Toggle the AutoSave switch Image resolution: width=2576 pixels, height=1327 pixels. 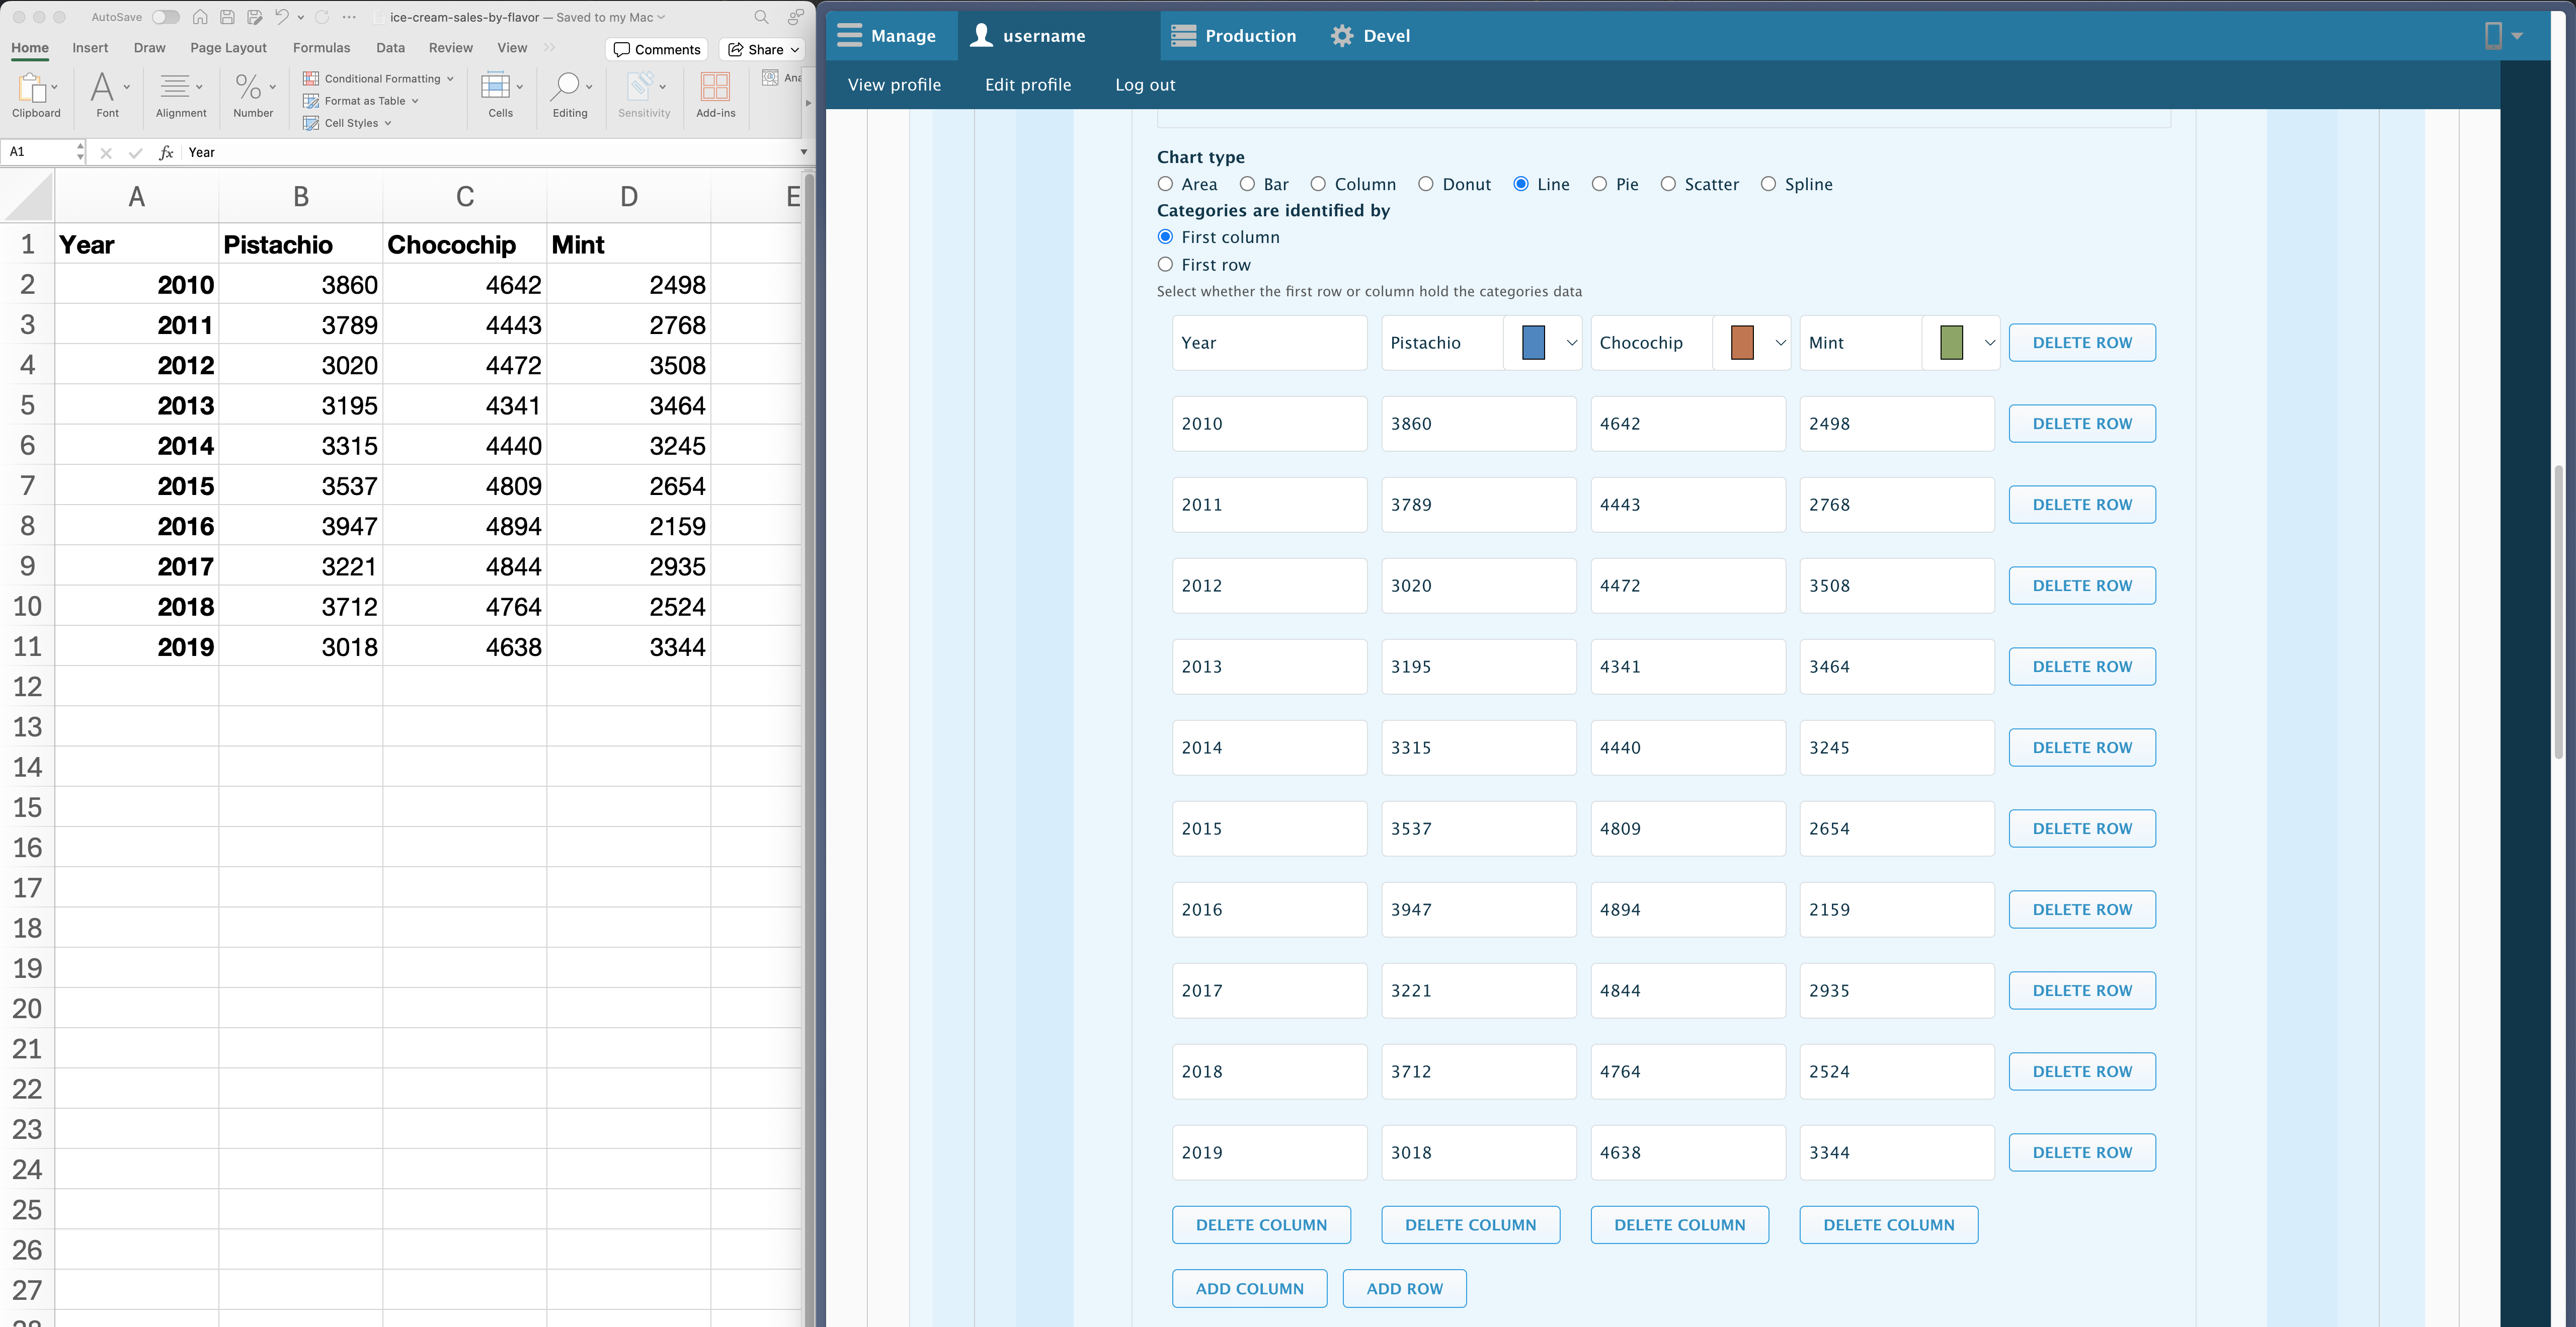166,17
